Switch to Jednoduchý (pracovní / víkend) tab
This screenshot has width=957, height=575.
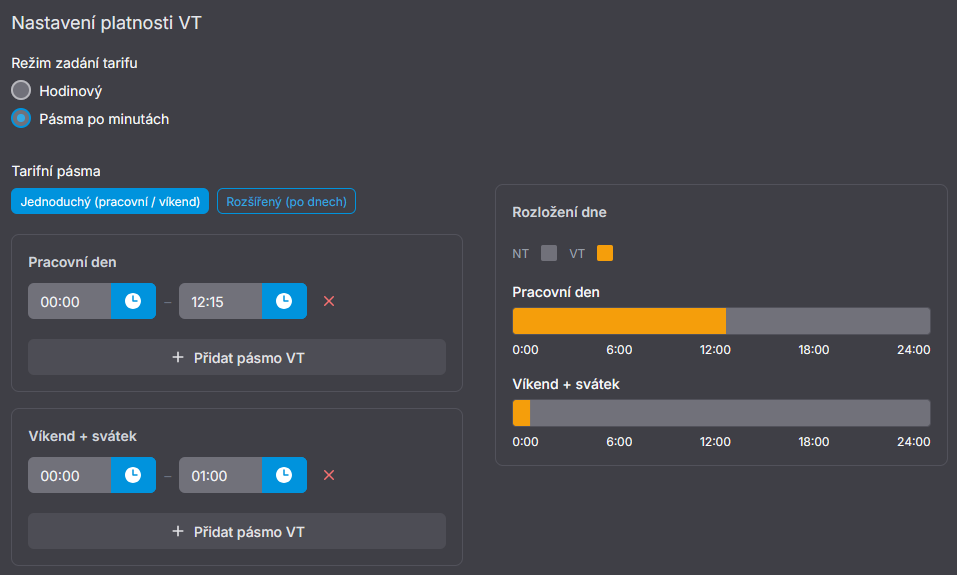click(110, 201)
